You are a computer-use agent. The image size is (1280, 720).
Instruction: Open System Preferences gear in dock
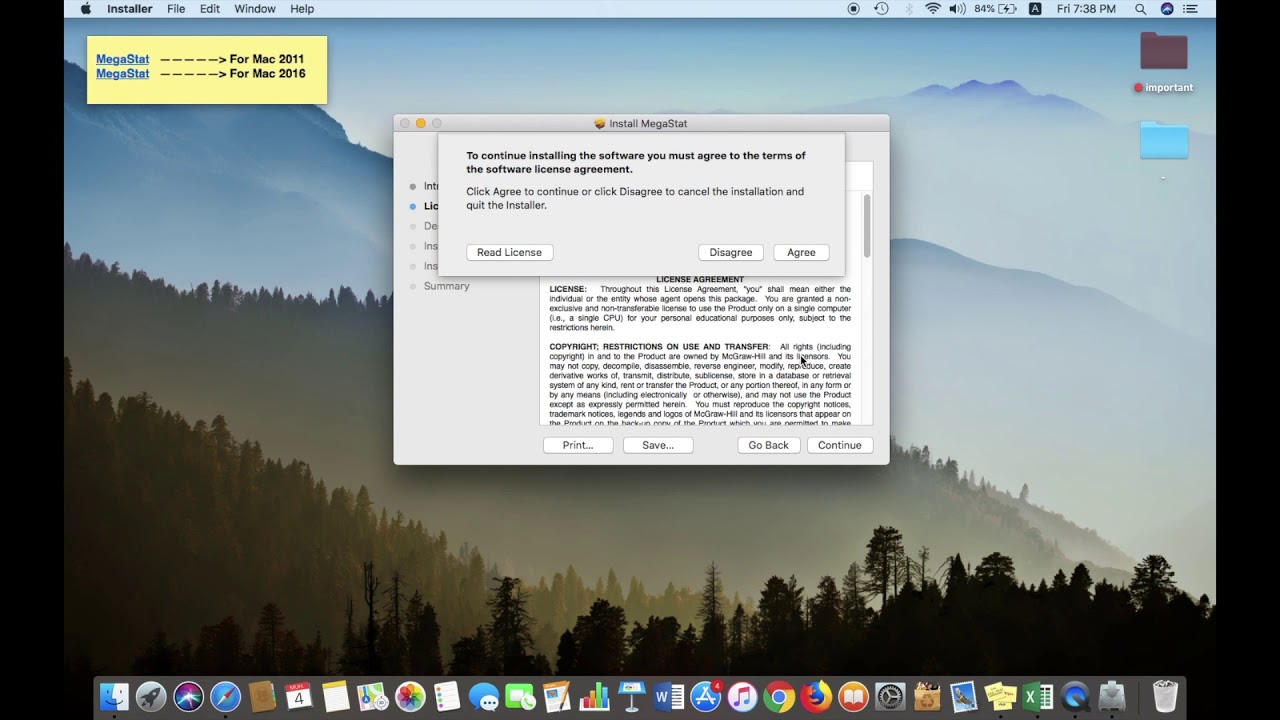[890, 696]
